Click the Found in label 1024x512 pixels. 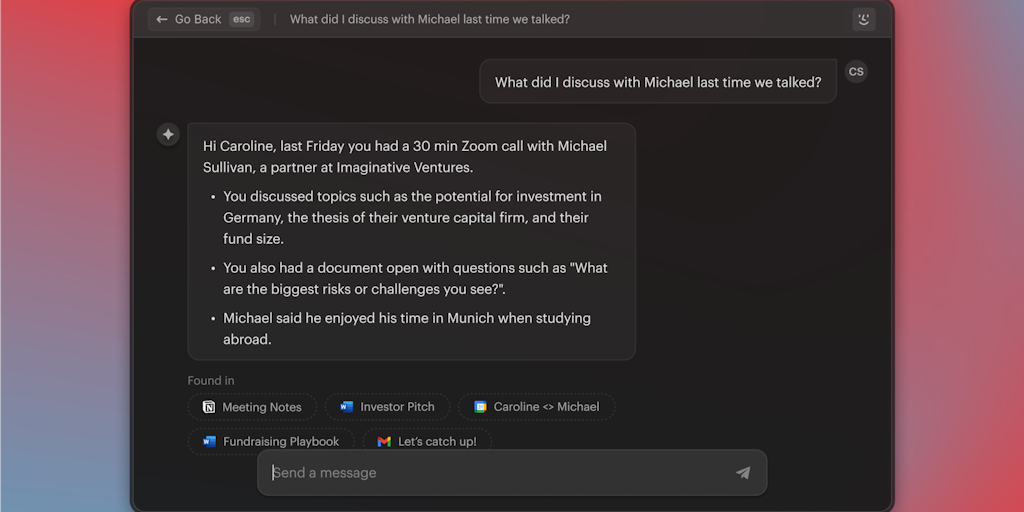click(x=211, y=380)
